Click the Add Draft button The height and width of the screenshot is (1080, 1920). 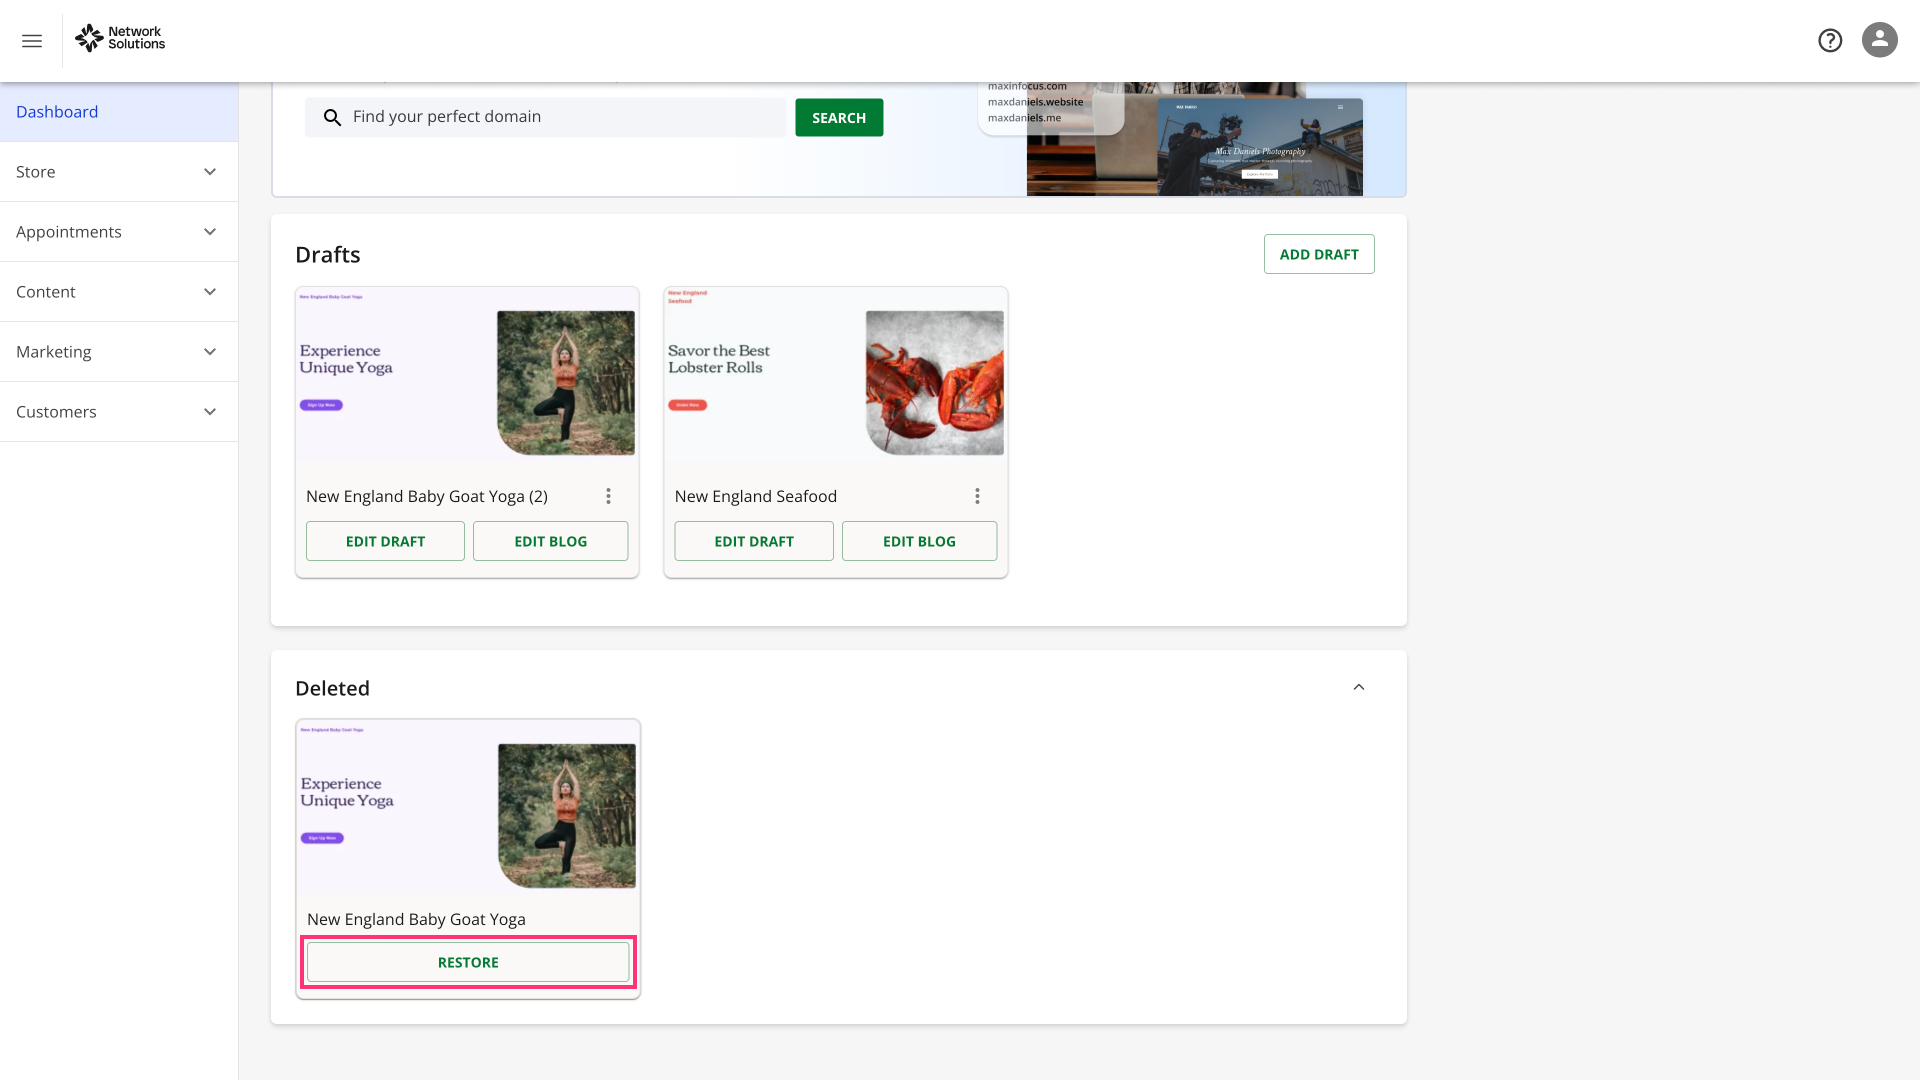point(1318,254)
